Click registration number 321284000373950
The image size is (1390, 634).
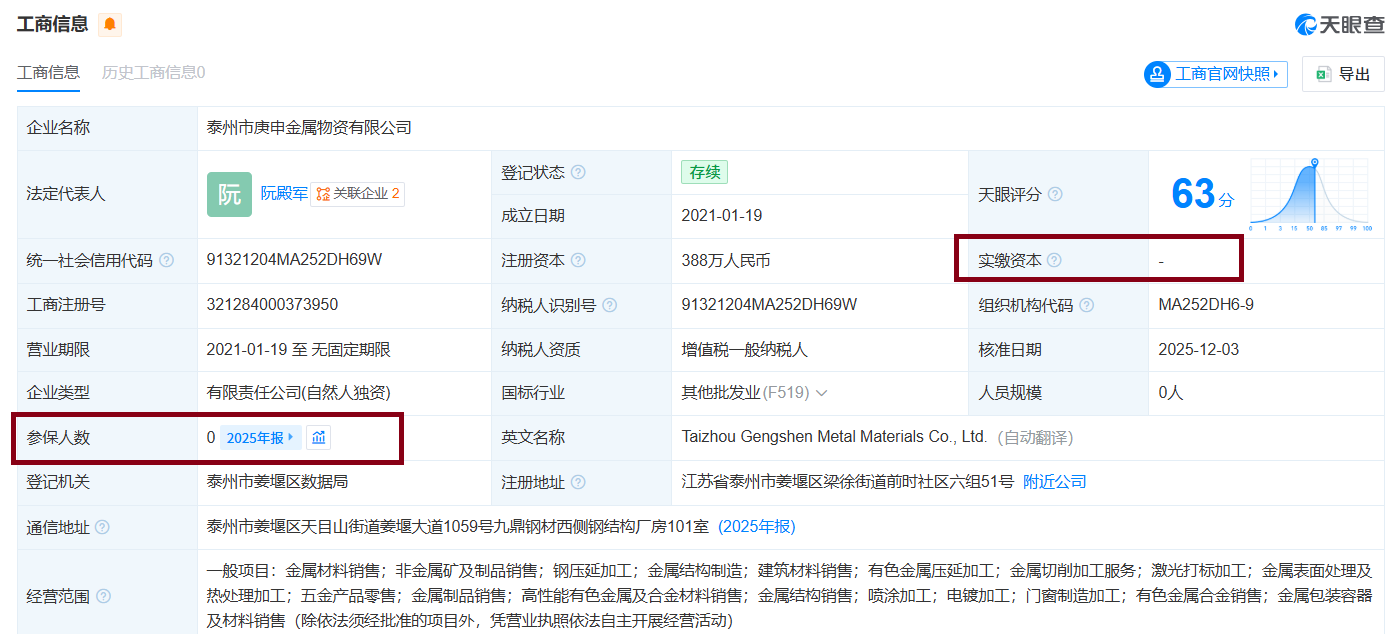pos(272,304)
